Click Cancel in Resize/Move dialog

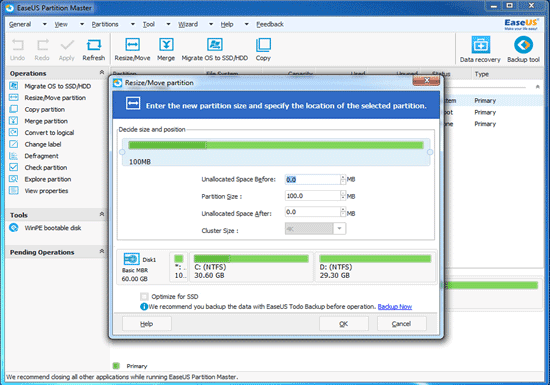[x=402, y=324]
